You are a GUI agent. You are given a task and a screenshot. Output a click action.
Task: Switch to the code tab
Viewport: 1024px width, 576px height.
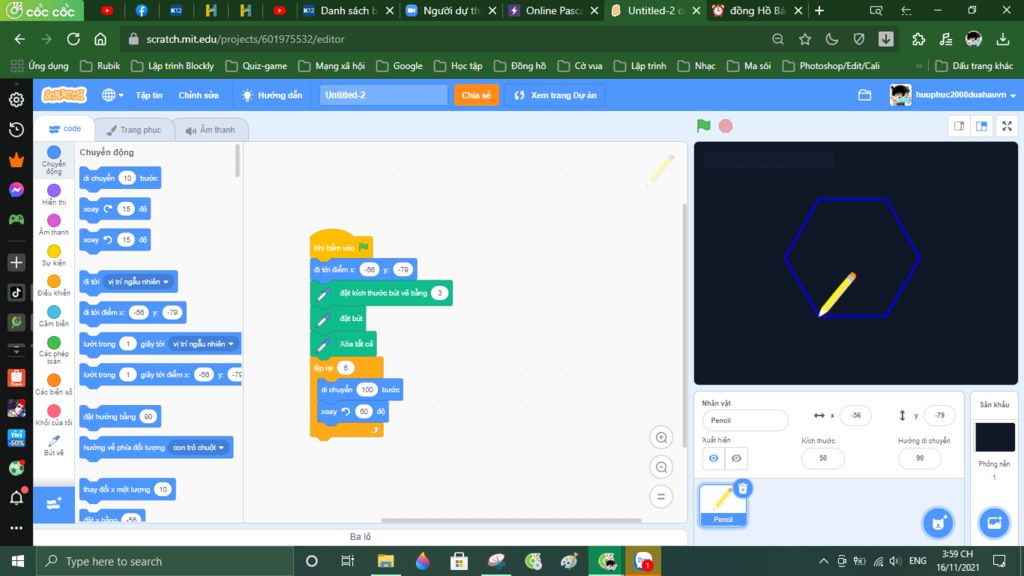65,129
